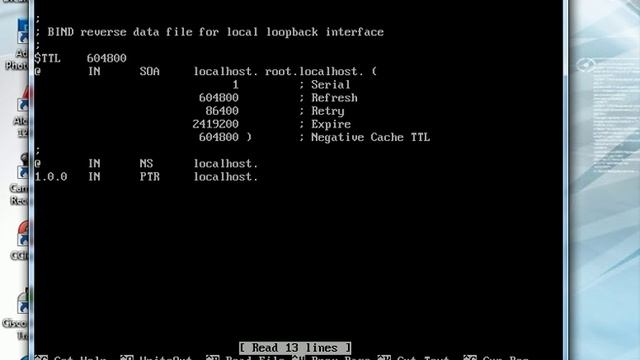Click the Expire value 2419200
Screen dimensions: 640x360
(216, 124)
